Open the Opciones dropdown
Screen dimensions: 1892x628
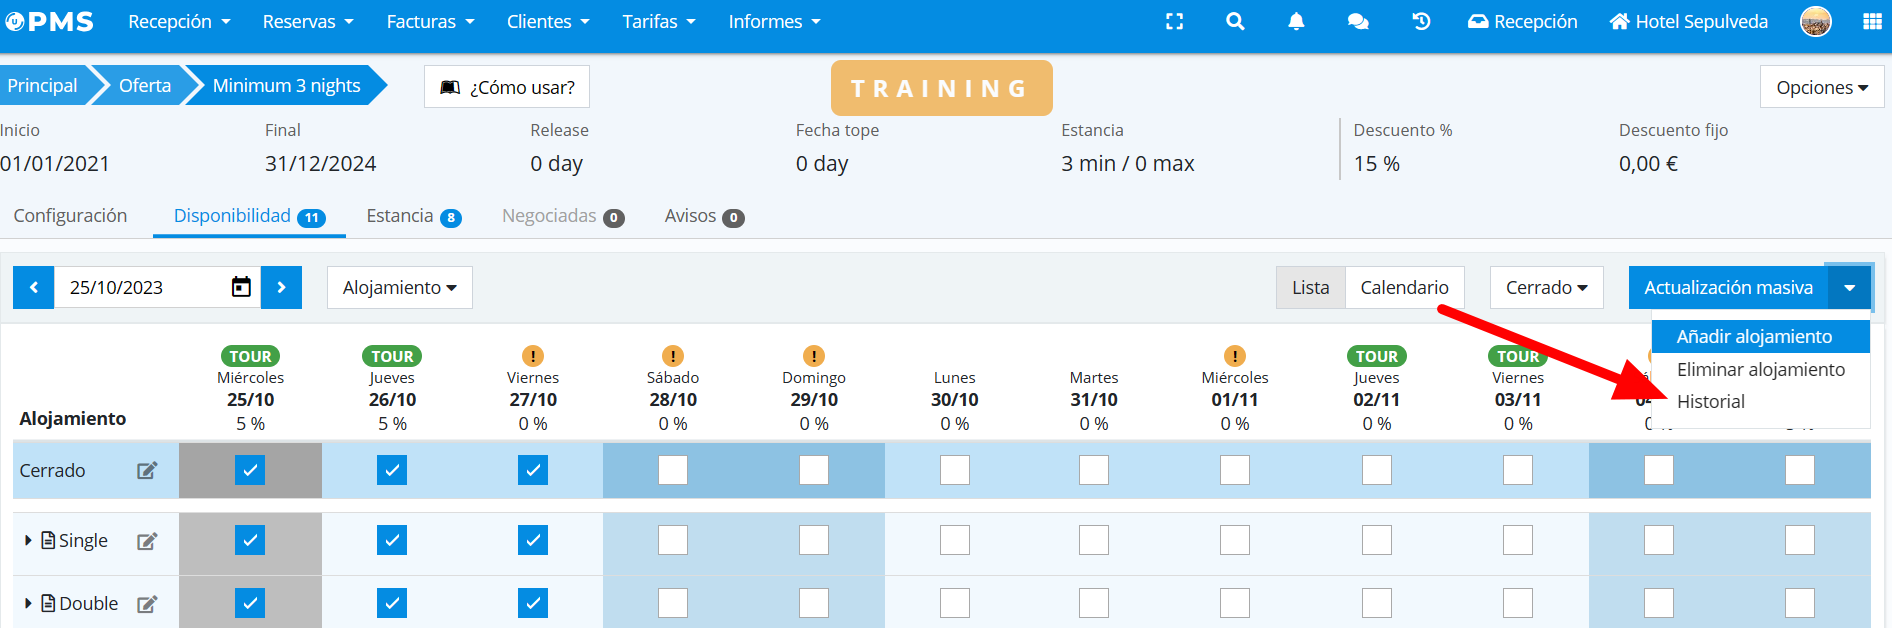tap(1821, 87)
